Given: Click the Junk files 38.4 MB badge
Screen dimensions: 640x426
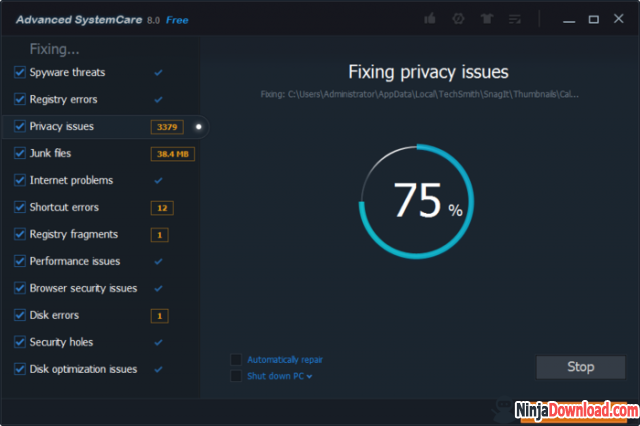Looking at the screenshot, I should coord(173,154).
